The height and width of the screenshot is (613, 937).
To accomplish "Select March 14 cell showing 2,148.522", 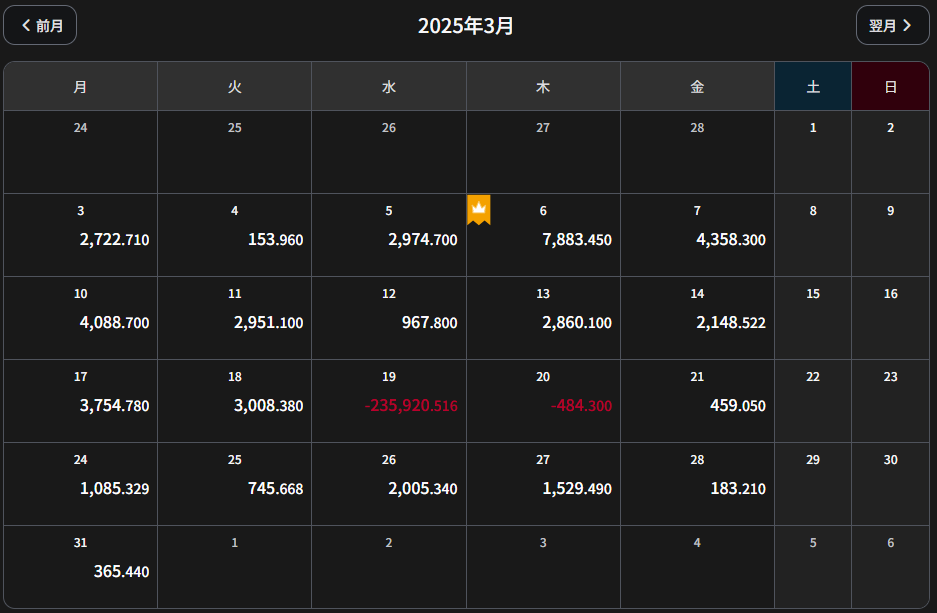I will pos(697,318).
